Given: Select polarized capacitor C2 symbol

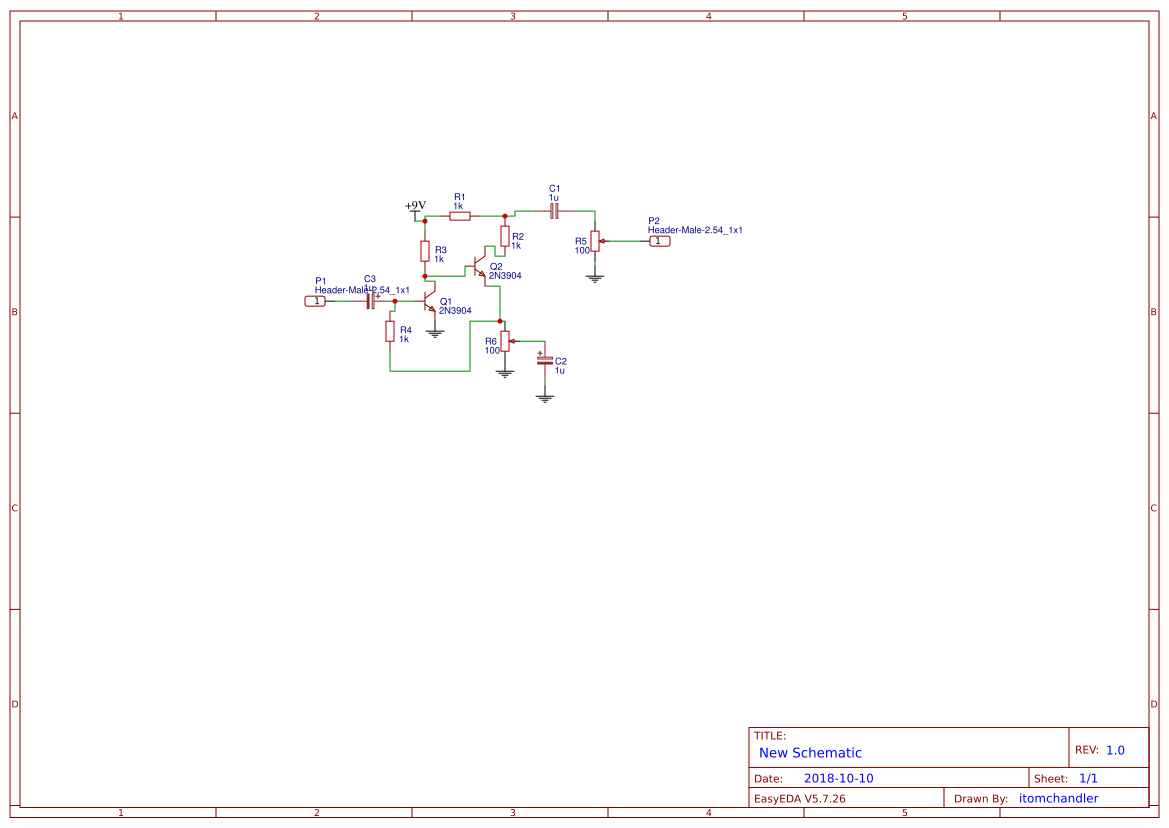Looking at the screenshot, I should pos(544,361).
